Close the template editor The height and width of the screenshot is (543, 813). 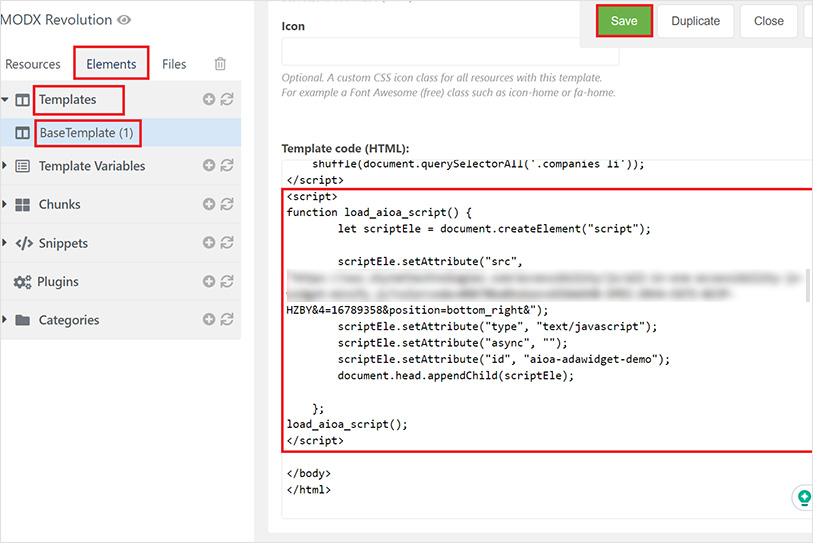[768, 21]
